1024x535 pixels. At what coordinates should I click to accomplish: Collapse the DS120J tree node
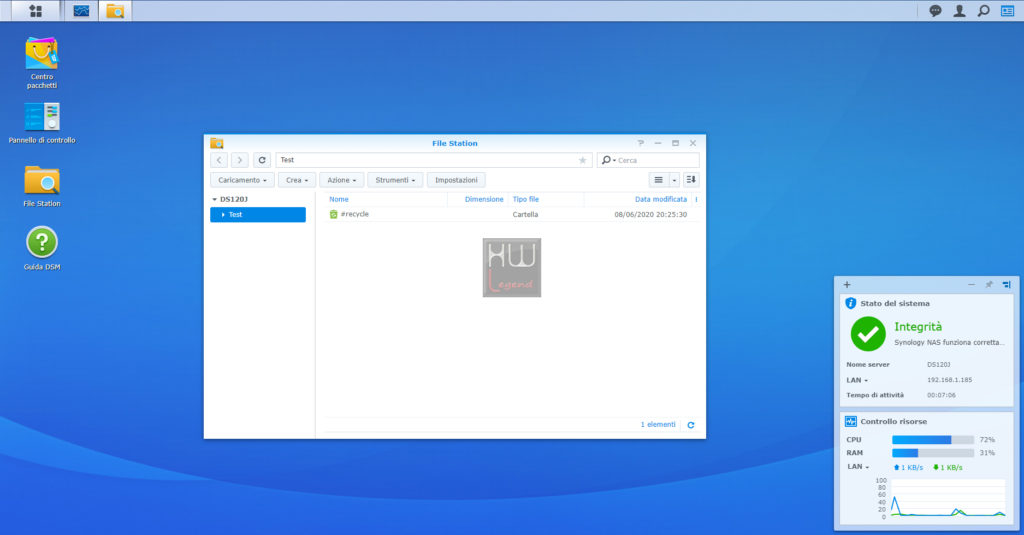coord(214,199)
